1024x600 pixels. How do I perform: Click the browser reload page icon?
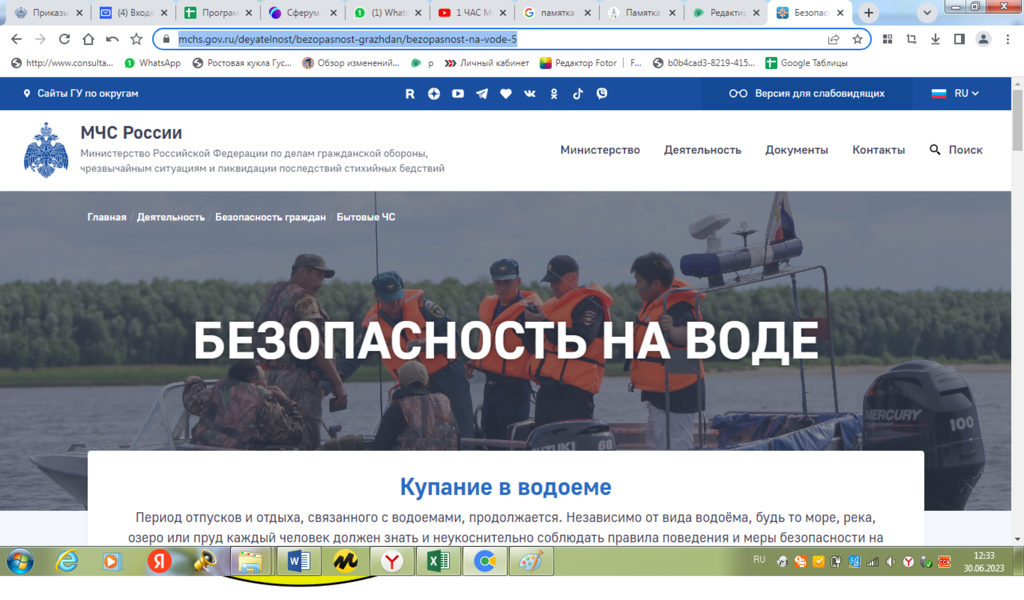click(64, 39)
